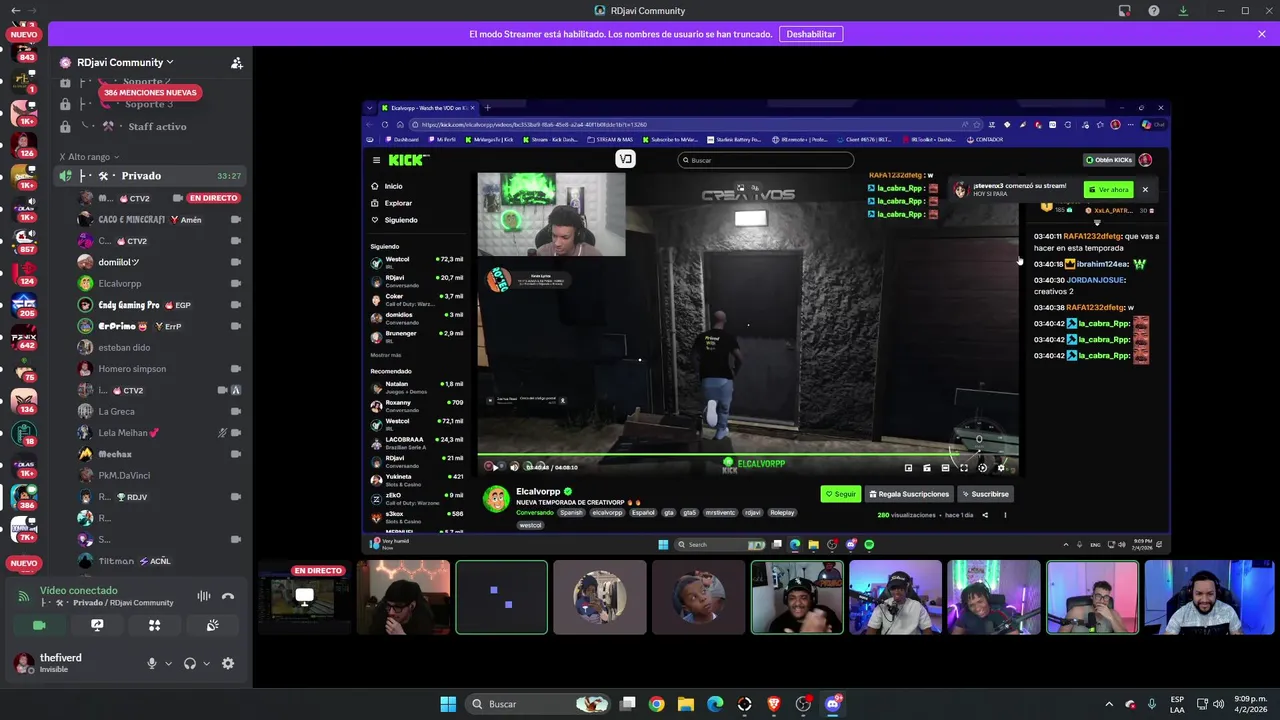Select EN DIRECTO stream thumbnail tile

tap(305, 597)
